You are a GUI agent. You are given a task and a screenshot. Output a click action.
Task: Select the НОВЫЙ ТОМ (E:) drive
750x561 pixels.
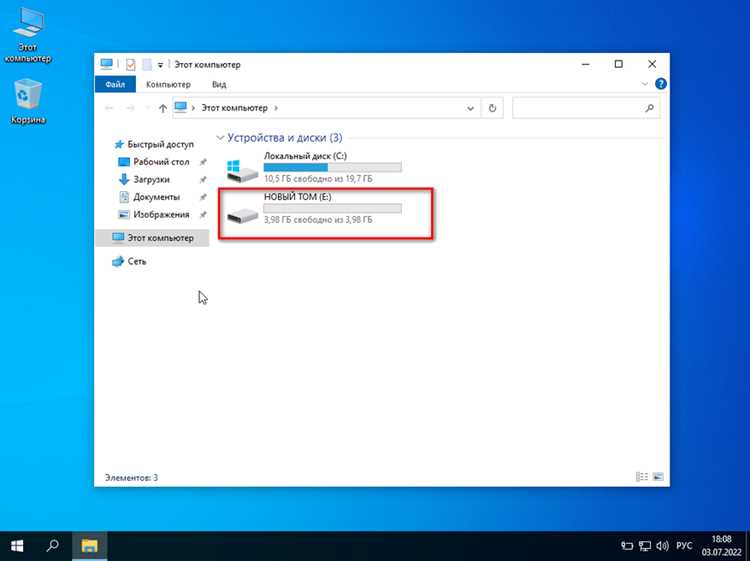point(314,209)
